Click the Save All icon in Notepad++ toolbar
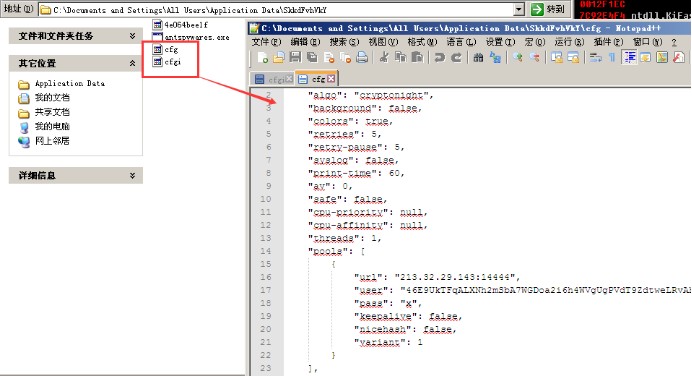 [x=312, y=57]
